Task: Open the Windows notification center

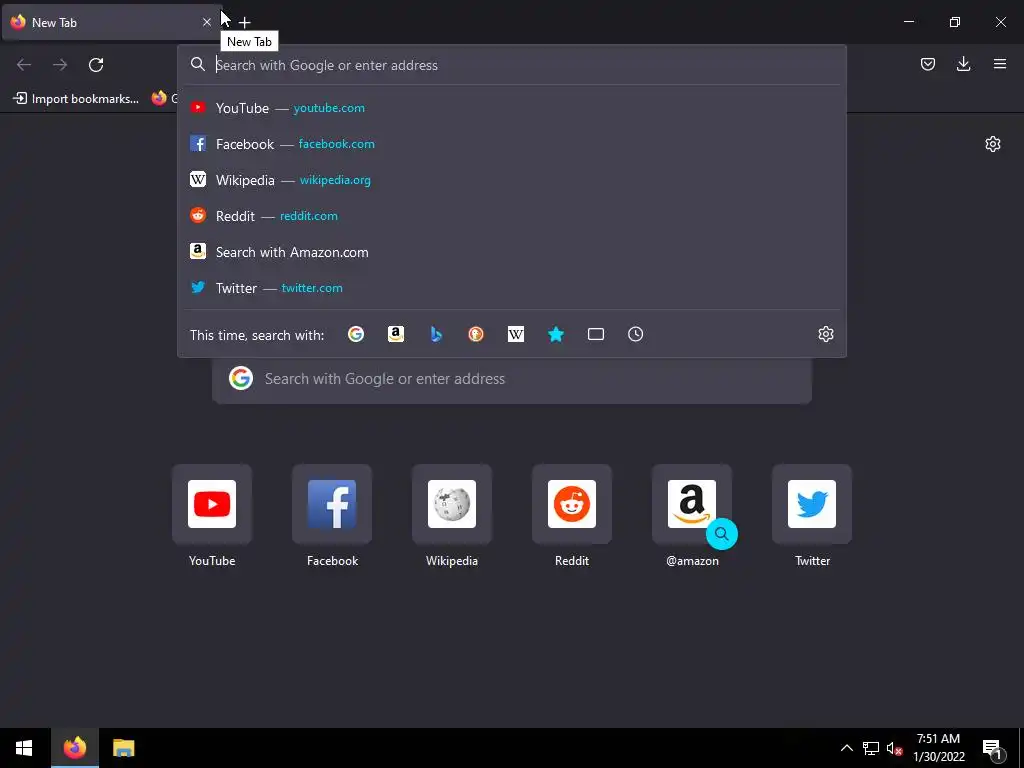Action: coord(993,748)
